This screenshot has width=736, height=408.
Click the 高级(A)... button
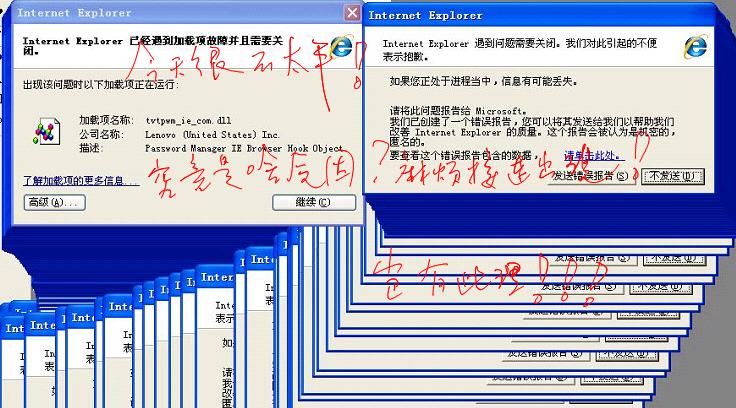(54, 202)
